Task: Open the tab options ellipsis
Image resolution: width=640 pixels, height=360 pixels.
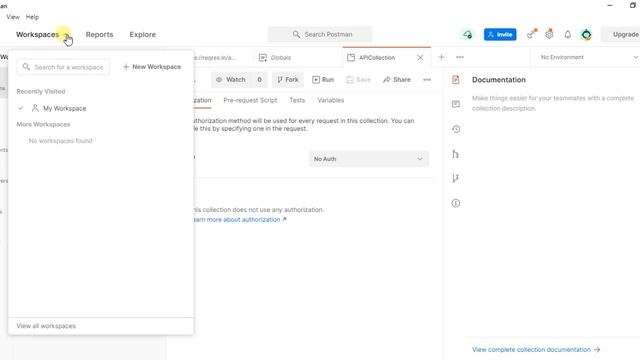Action: point(460,57)
